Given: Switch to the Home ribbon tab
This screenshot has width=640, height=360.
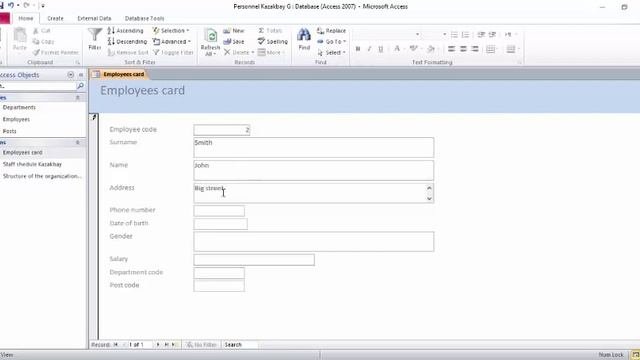Looking at the screenshot, I should (x=26, y=18).
